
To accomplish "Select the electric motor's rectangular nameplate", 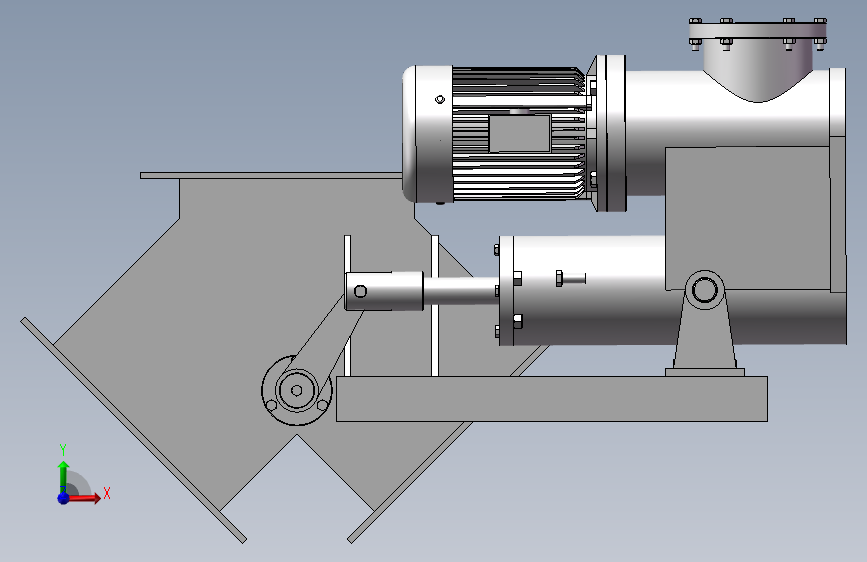I will [x=519, y=133].
